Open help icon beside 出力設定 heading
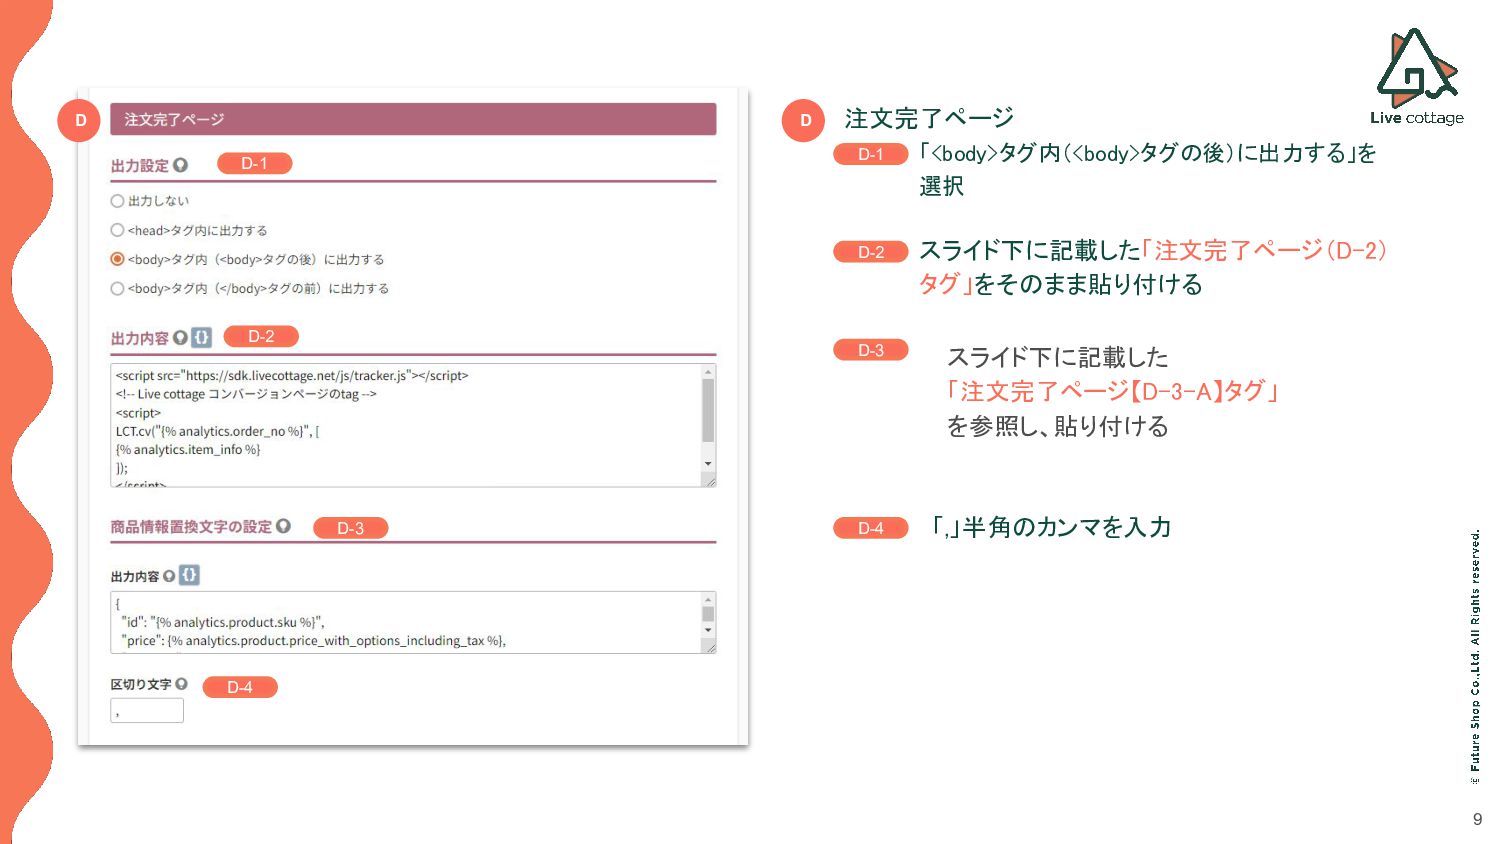The height and width of the screenshot is (844, 1500). point(180,165)
